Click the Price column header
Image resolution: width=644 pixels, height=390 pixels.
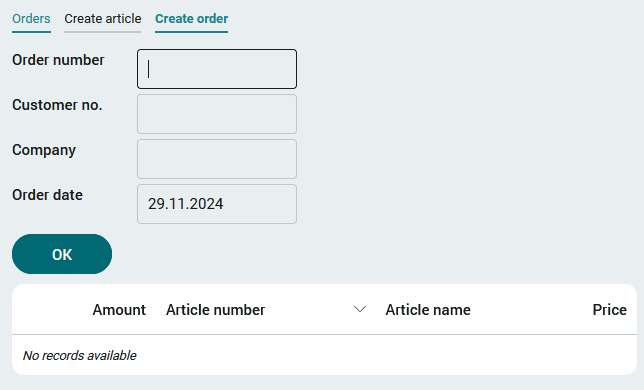pos(610,310)
